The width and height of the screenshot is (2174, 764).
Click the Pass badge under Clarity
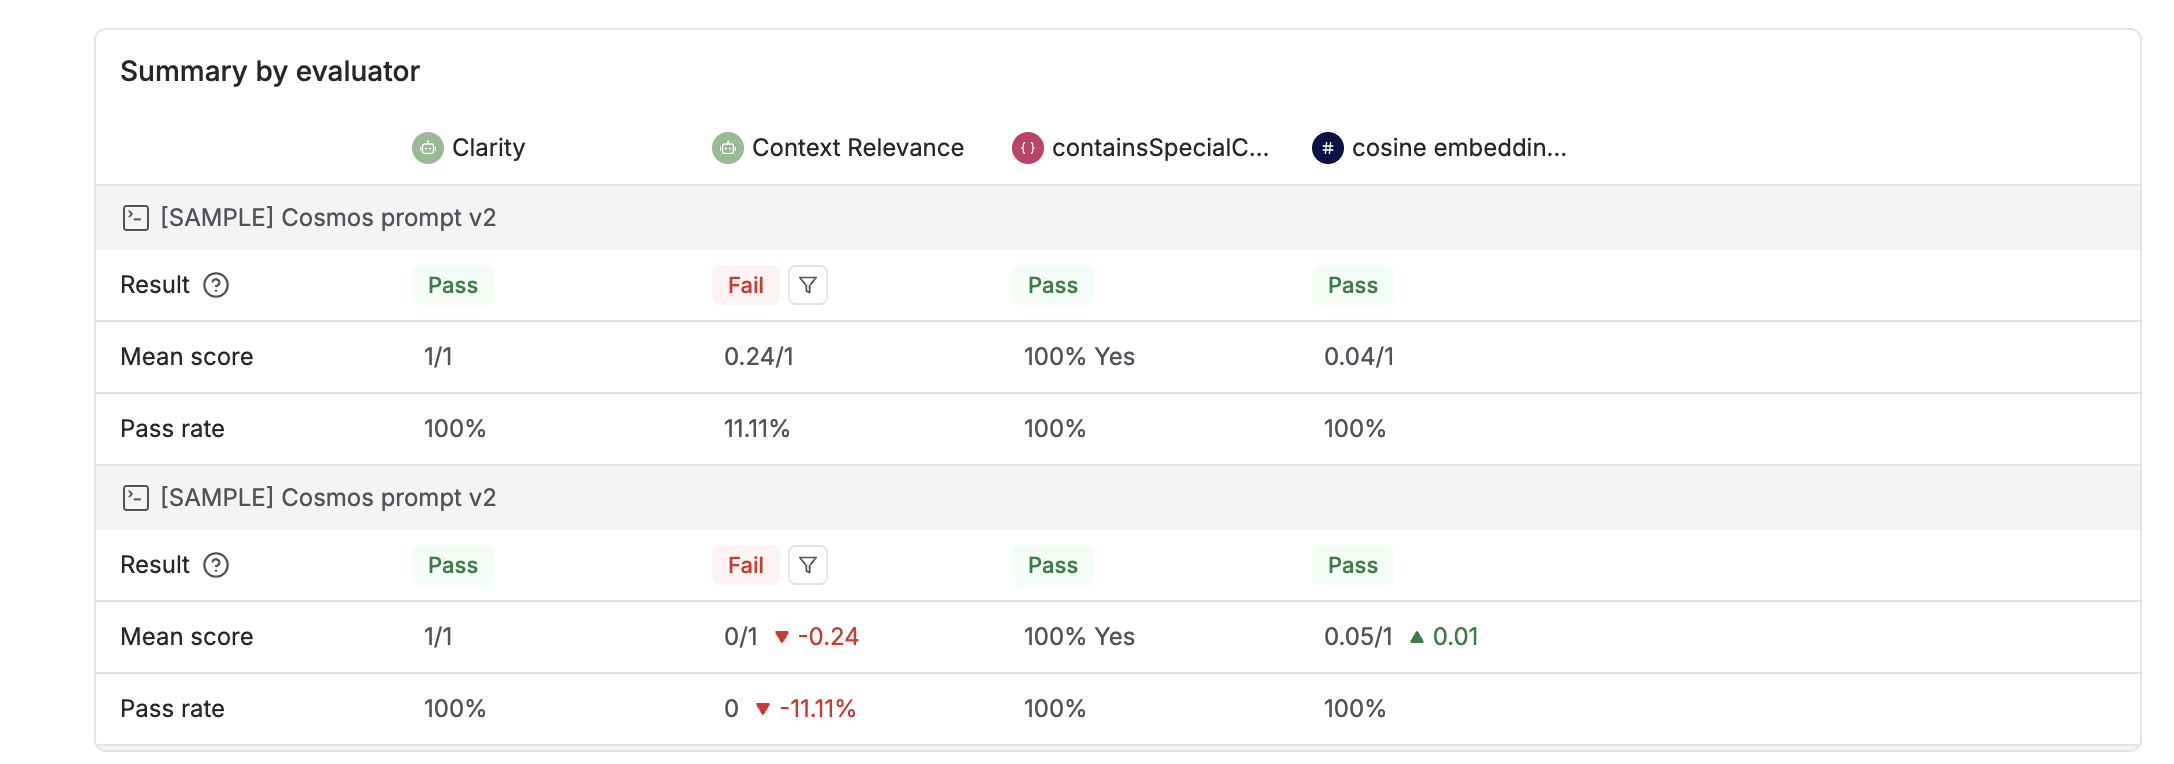click(x=452, y=285)
